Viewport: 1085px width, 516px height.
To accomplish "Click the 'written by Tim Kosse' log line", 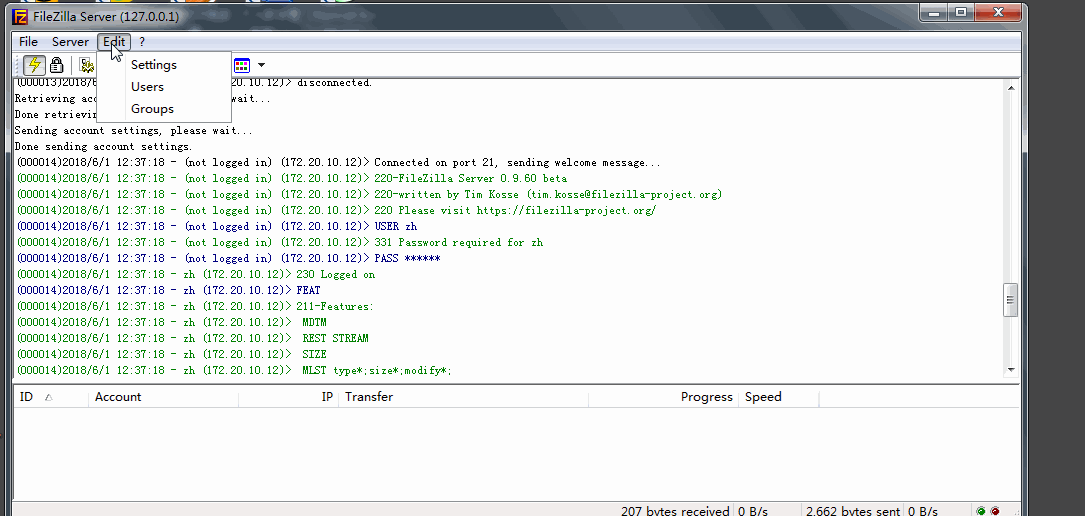I will tap(370, 194).
